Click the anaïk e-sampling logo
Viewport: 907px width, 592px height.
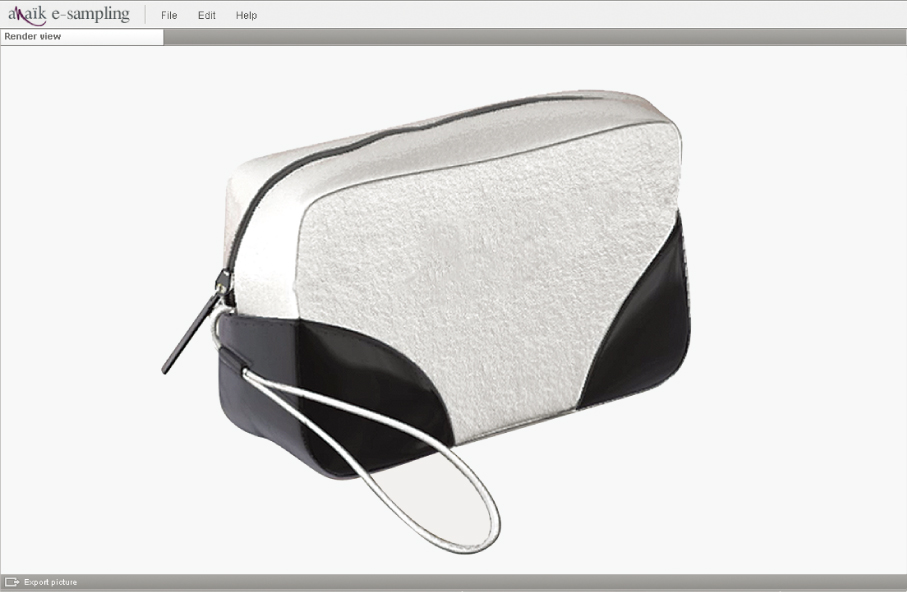pyautogui.click(x=68, y=14)
